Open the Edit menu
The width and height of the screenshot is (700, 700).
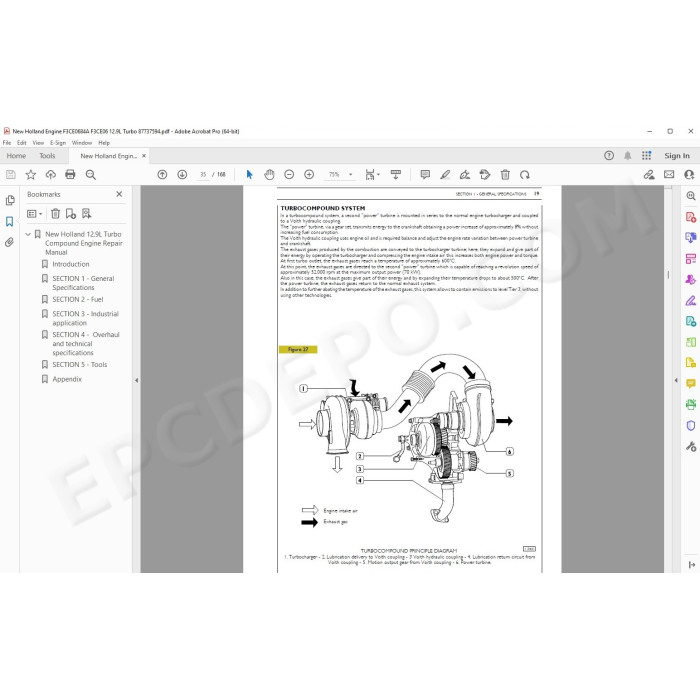pyautogui.click(x=21, y=143)
